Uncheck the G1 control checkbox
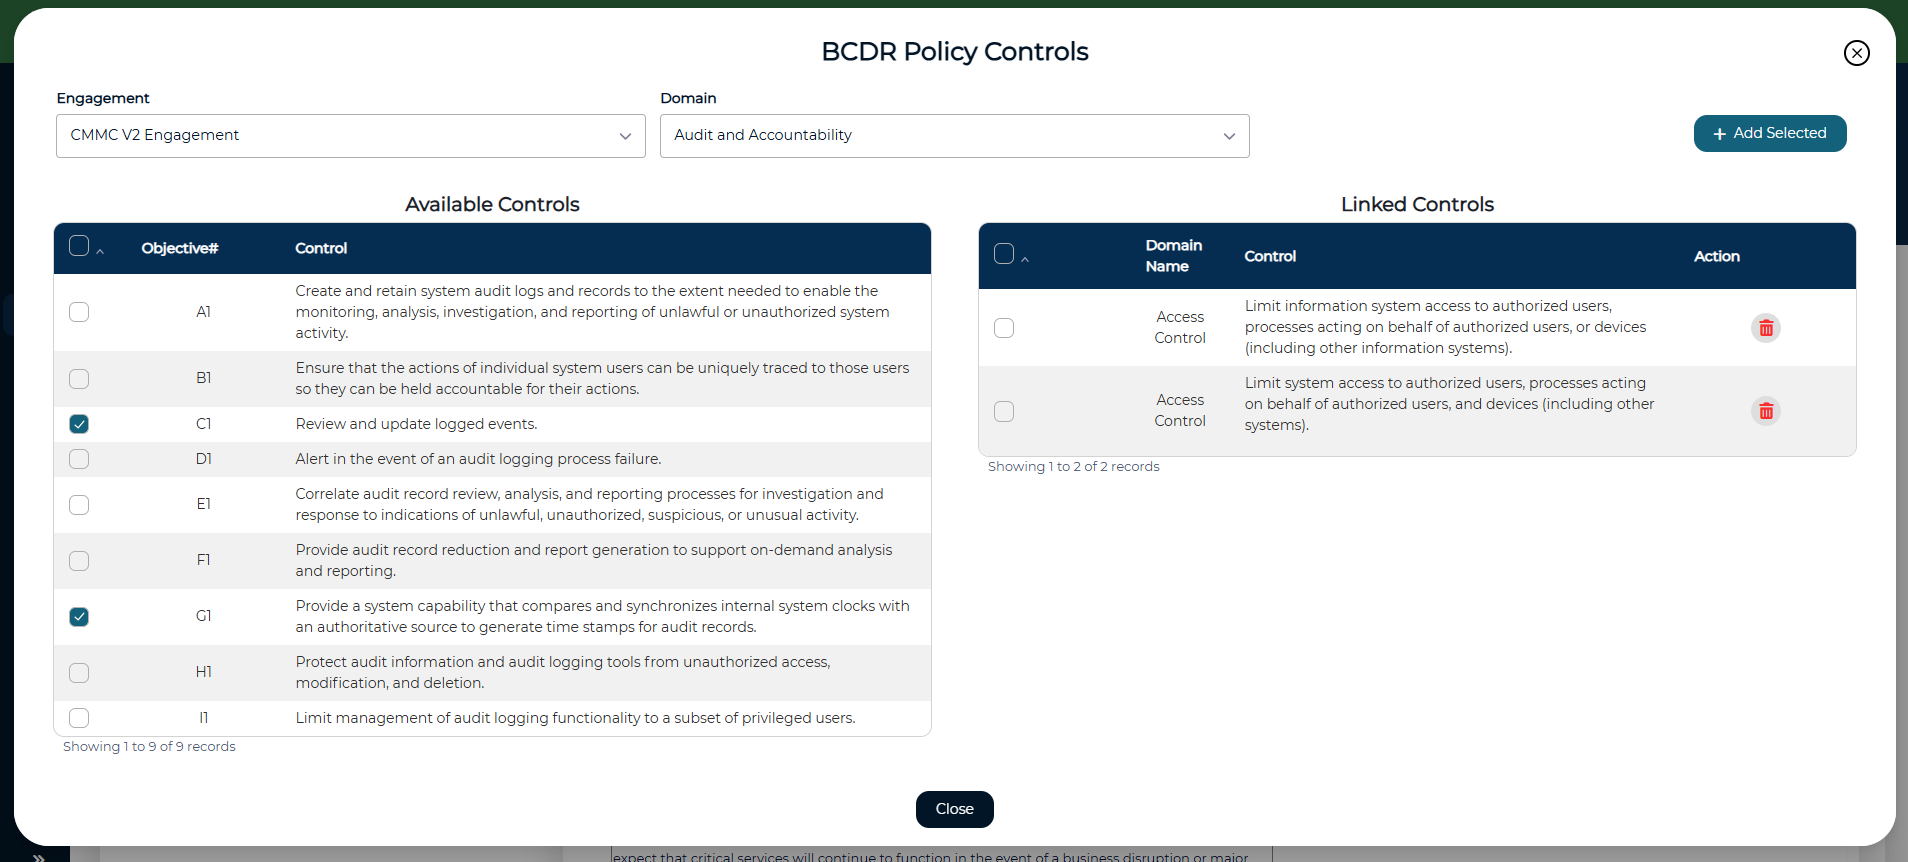1908x862 pixels. point(79,617)
